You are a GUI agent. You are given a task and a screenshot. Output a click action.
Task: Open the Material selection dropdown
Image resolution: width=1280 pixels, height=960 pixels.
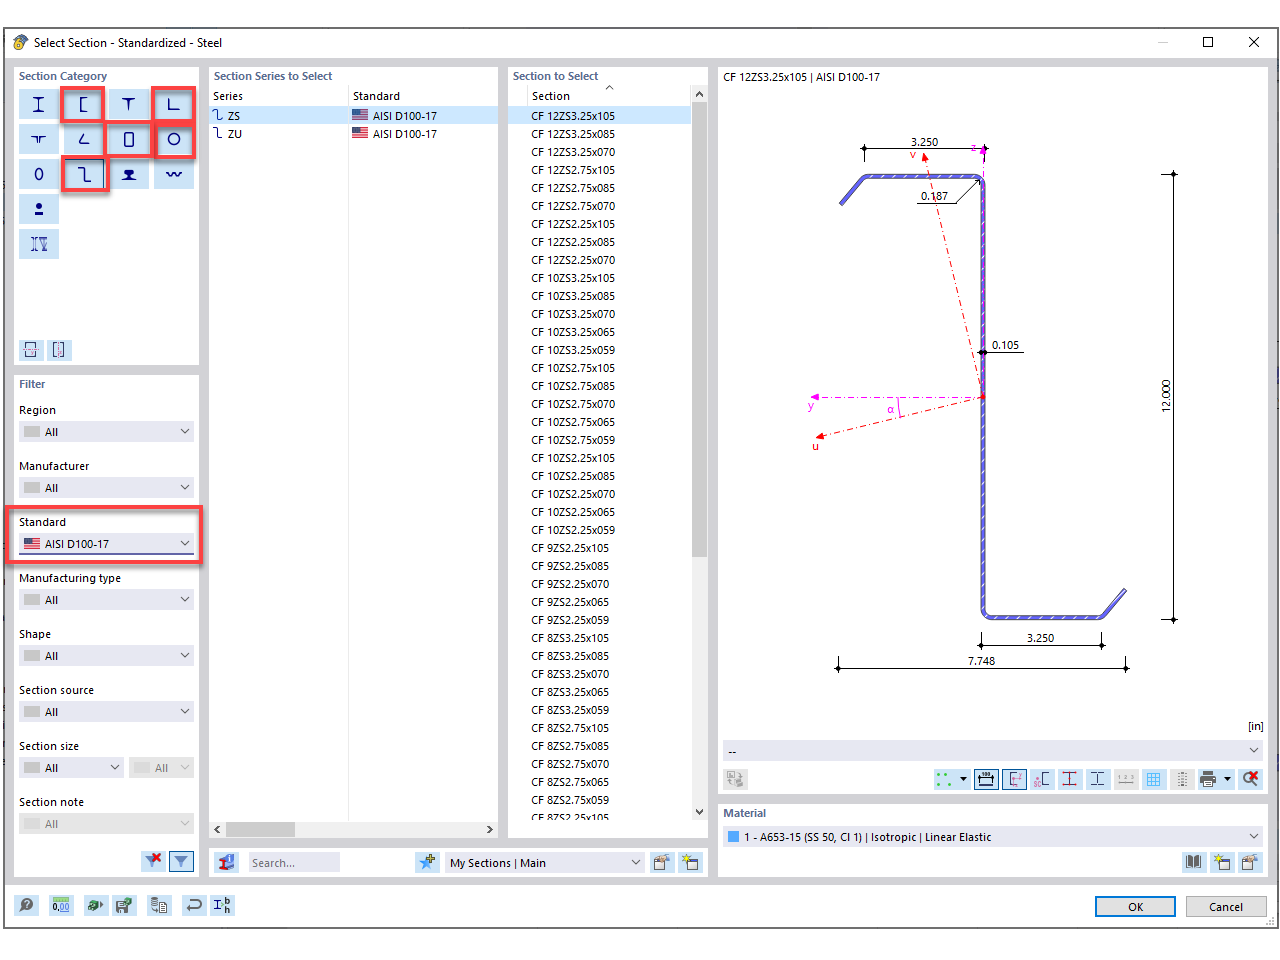[993, 837]
